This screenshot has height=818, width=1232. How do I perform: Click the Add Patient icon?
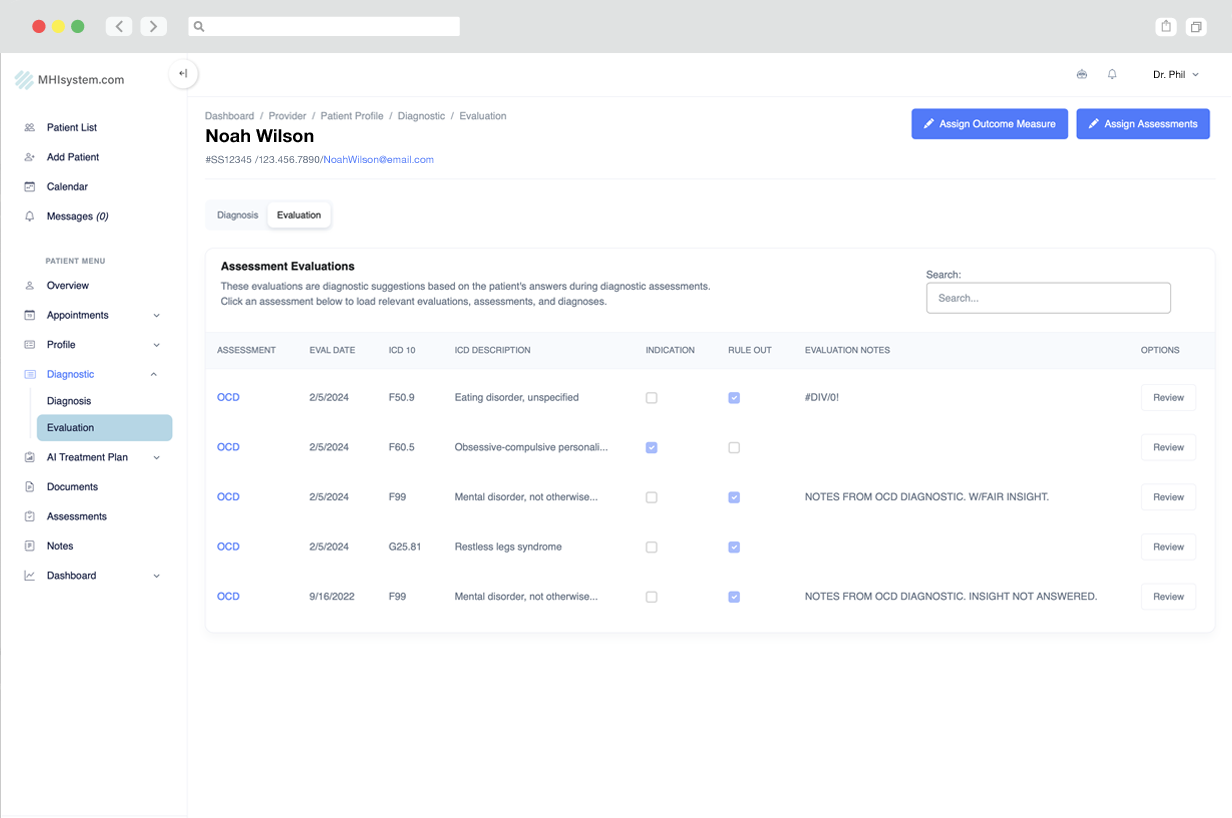[x=29, y=157]
